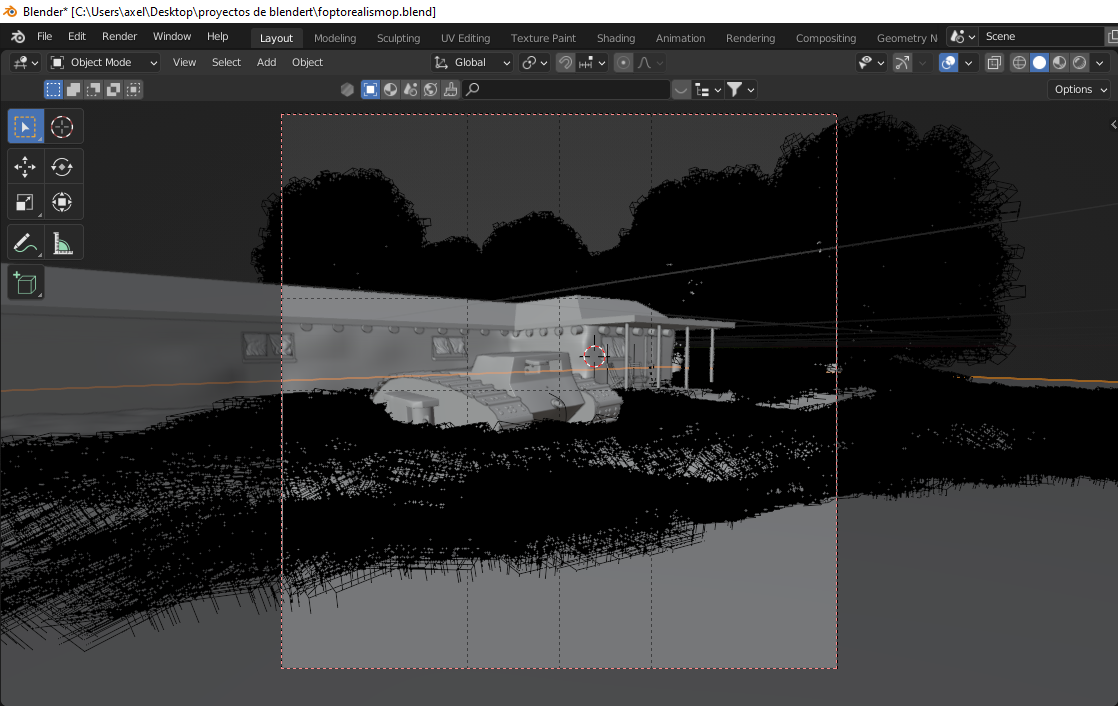
Task: Click the gray hexagon object icon
Action: click(347, 89)
